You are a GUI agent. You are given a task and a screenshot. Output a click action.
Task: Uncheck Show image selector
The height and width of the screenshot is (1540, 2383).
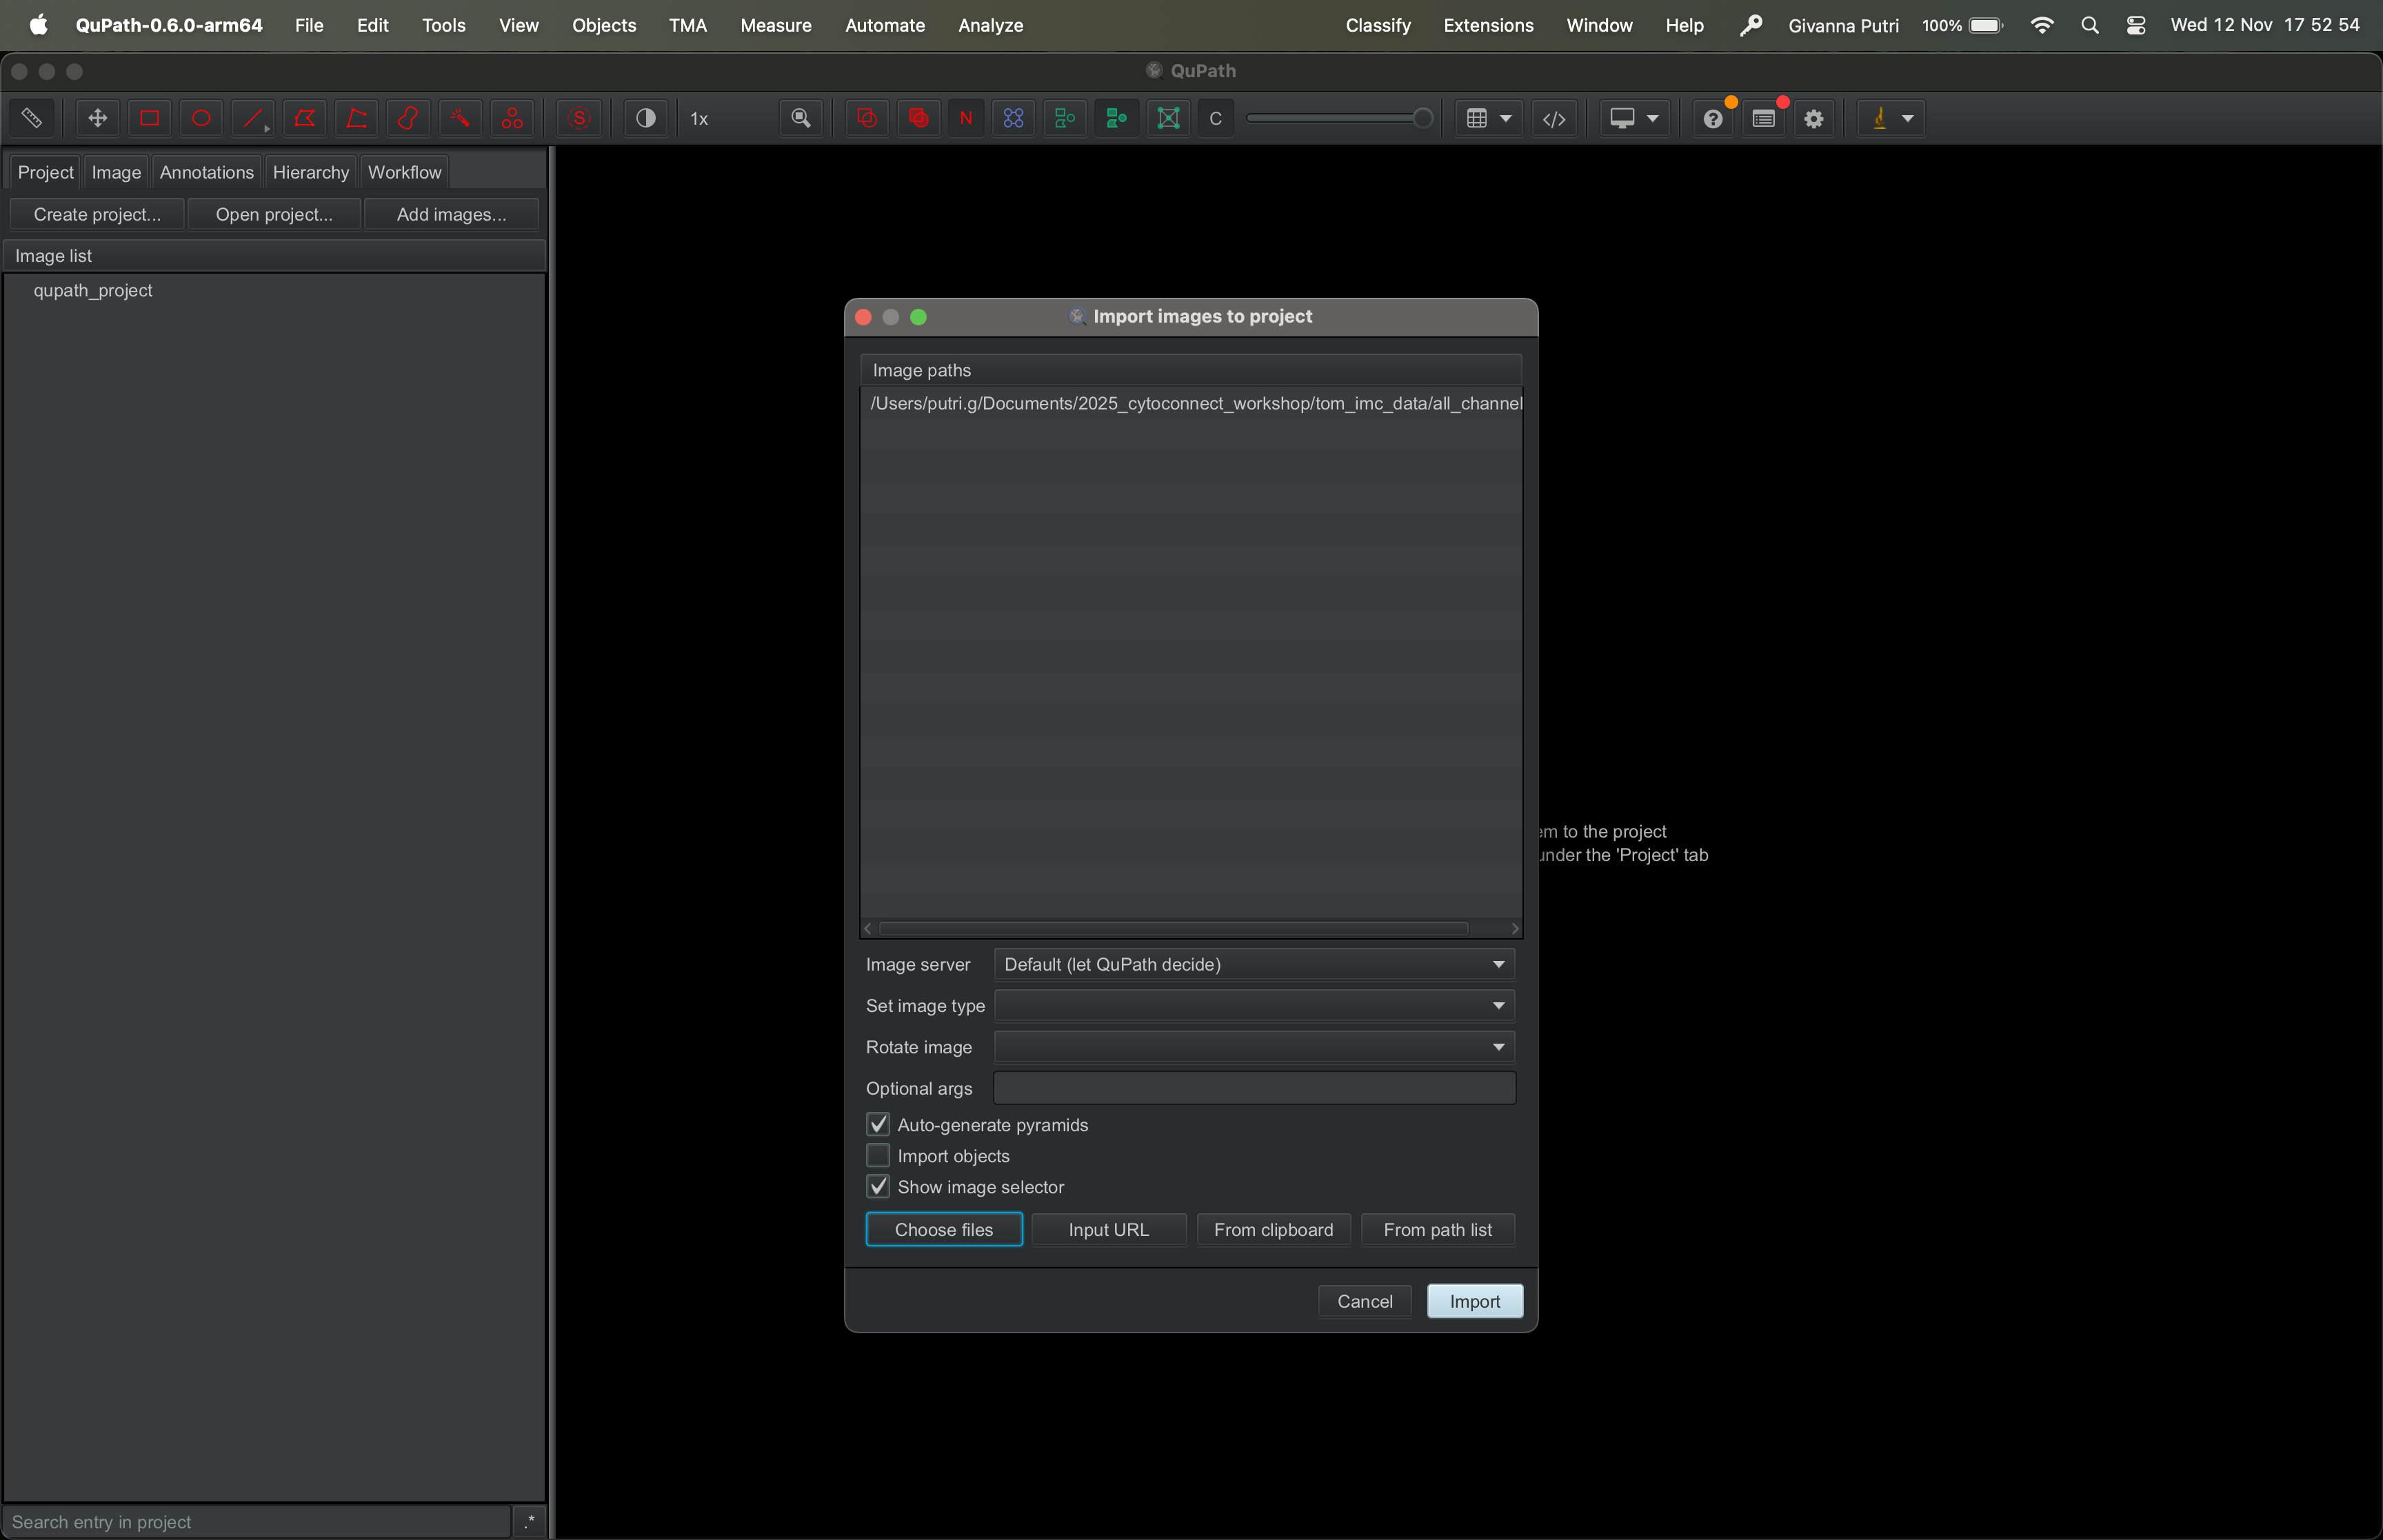click(878, 1187)
